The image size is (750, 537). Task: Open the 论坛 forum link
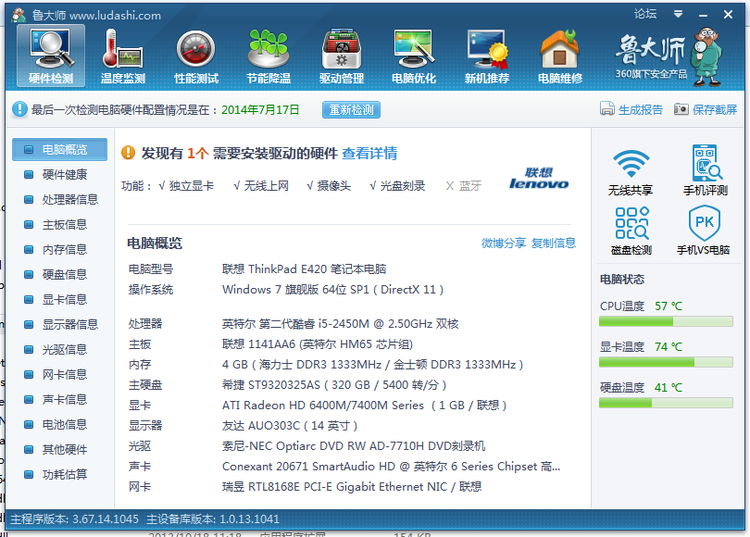coord(645,14)
